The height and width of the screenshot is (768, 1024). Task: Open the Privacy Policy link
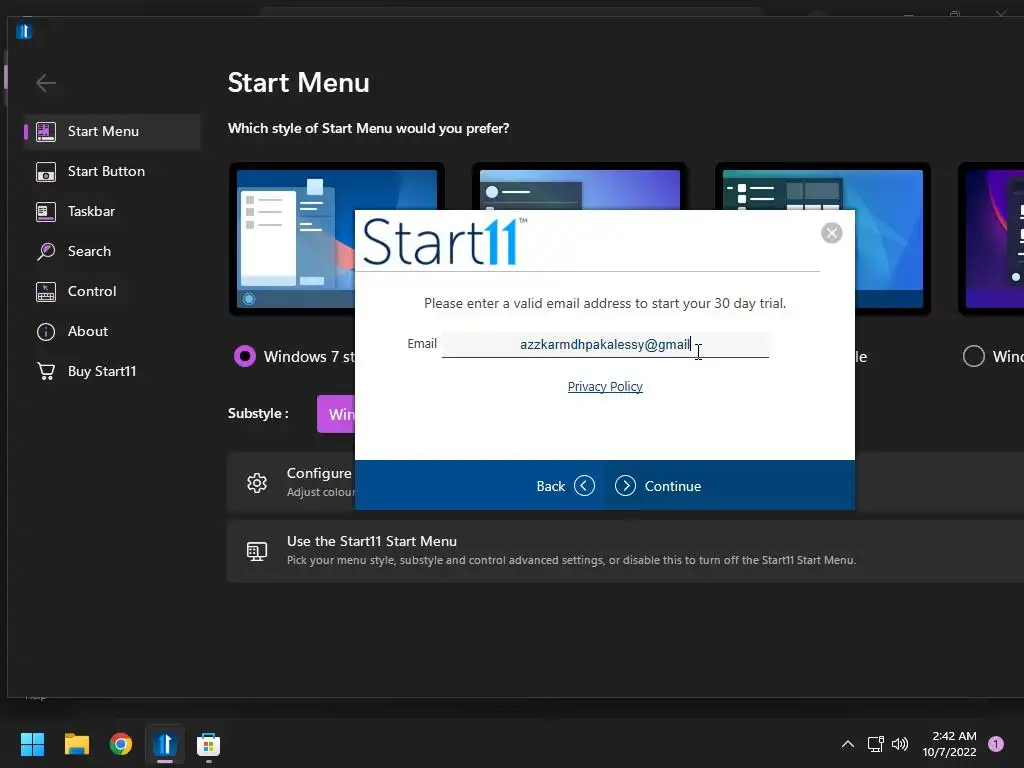pos(605,387)
